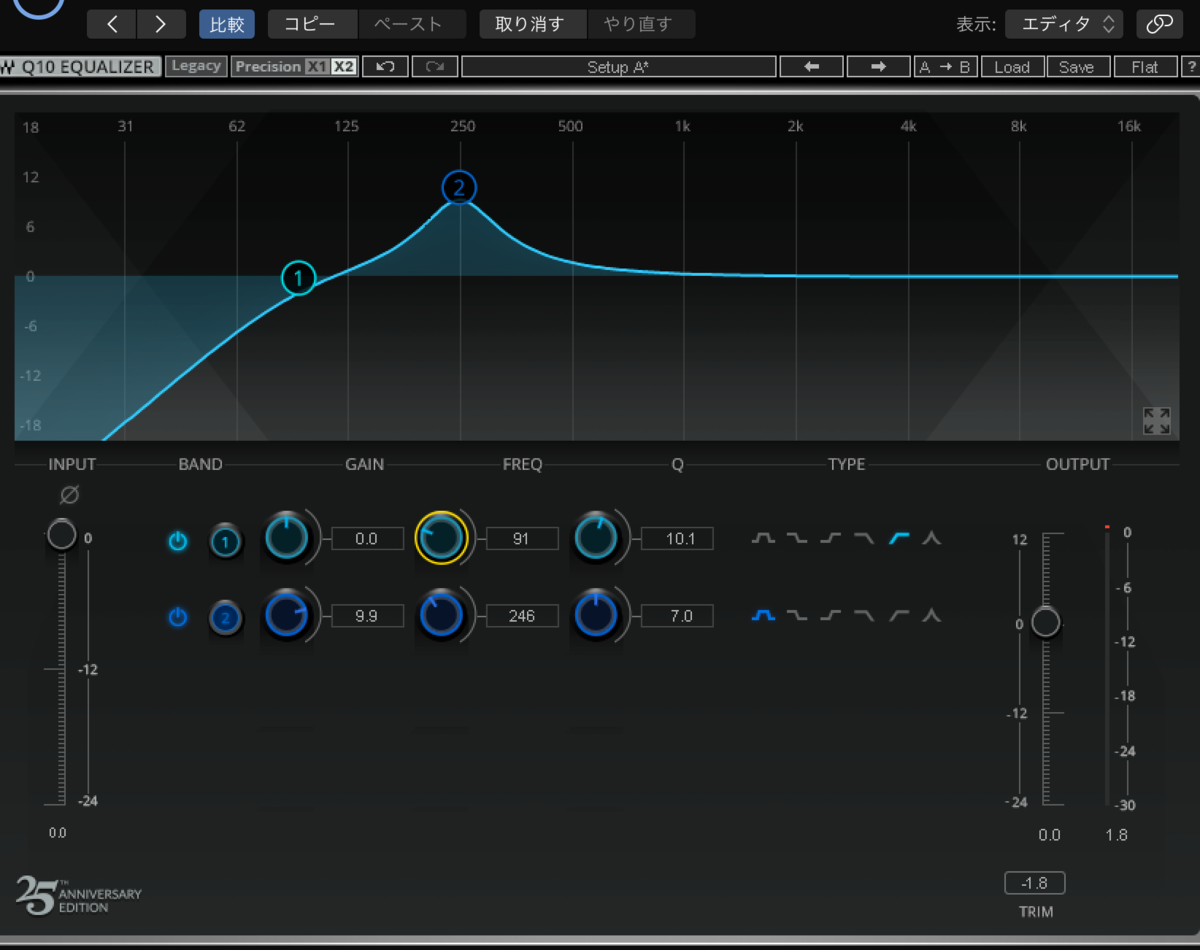Copy setup with A → B button
Viewport: 1200px width, 950px height.
tap(945, 67)
